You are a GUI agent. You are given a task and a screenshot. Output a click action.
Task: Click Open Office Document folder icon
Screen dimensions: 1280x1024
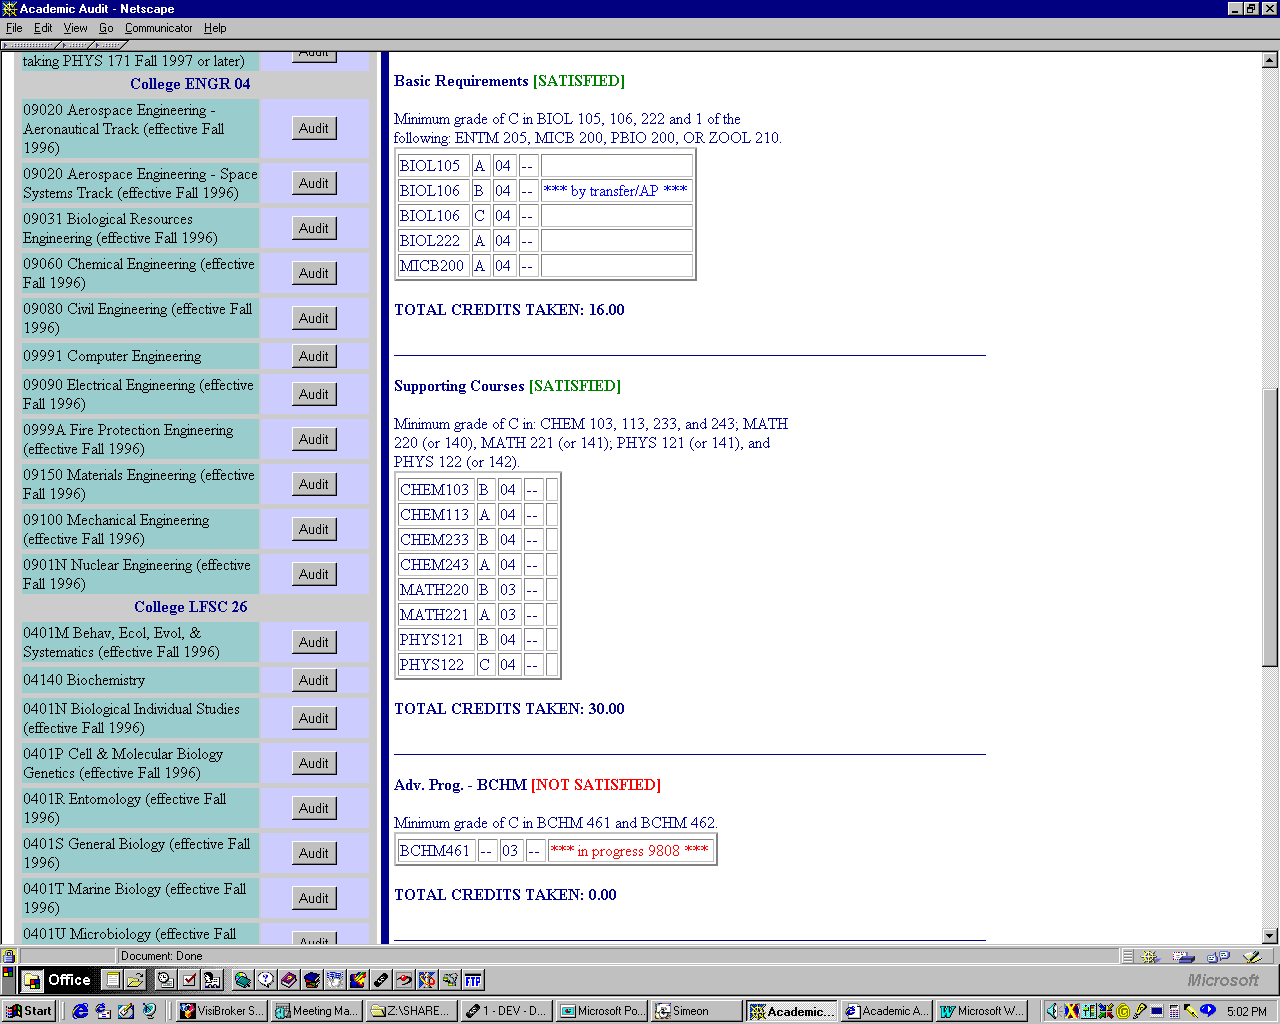click(x=135, y=980)
